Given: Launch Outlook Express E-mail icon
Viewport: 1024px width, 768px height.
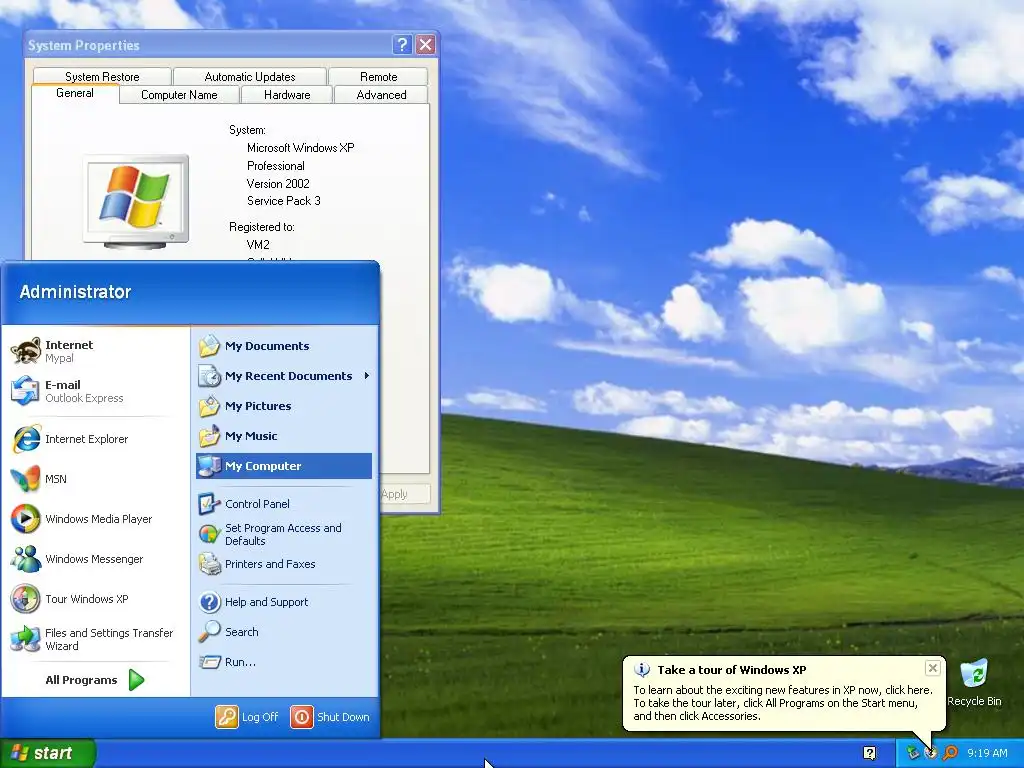Looking at the screenshot, I should pyautogui.click(x=25, y=391).
